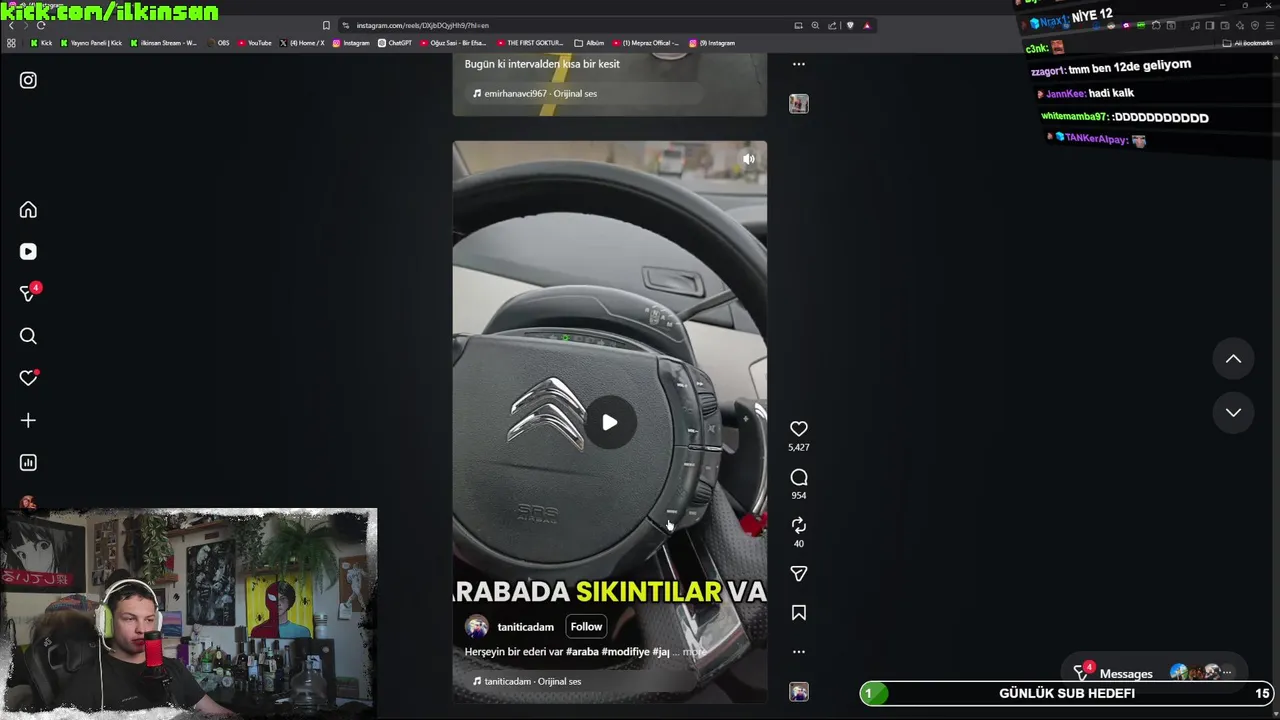Screen dimensions: 1280x720
Task: Open the Reels section in the sidebar
Action: click(28, 252)
